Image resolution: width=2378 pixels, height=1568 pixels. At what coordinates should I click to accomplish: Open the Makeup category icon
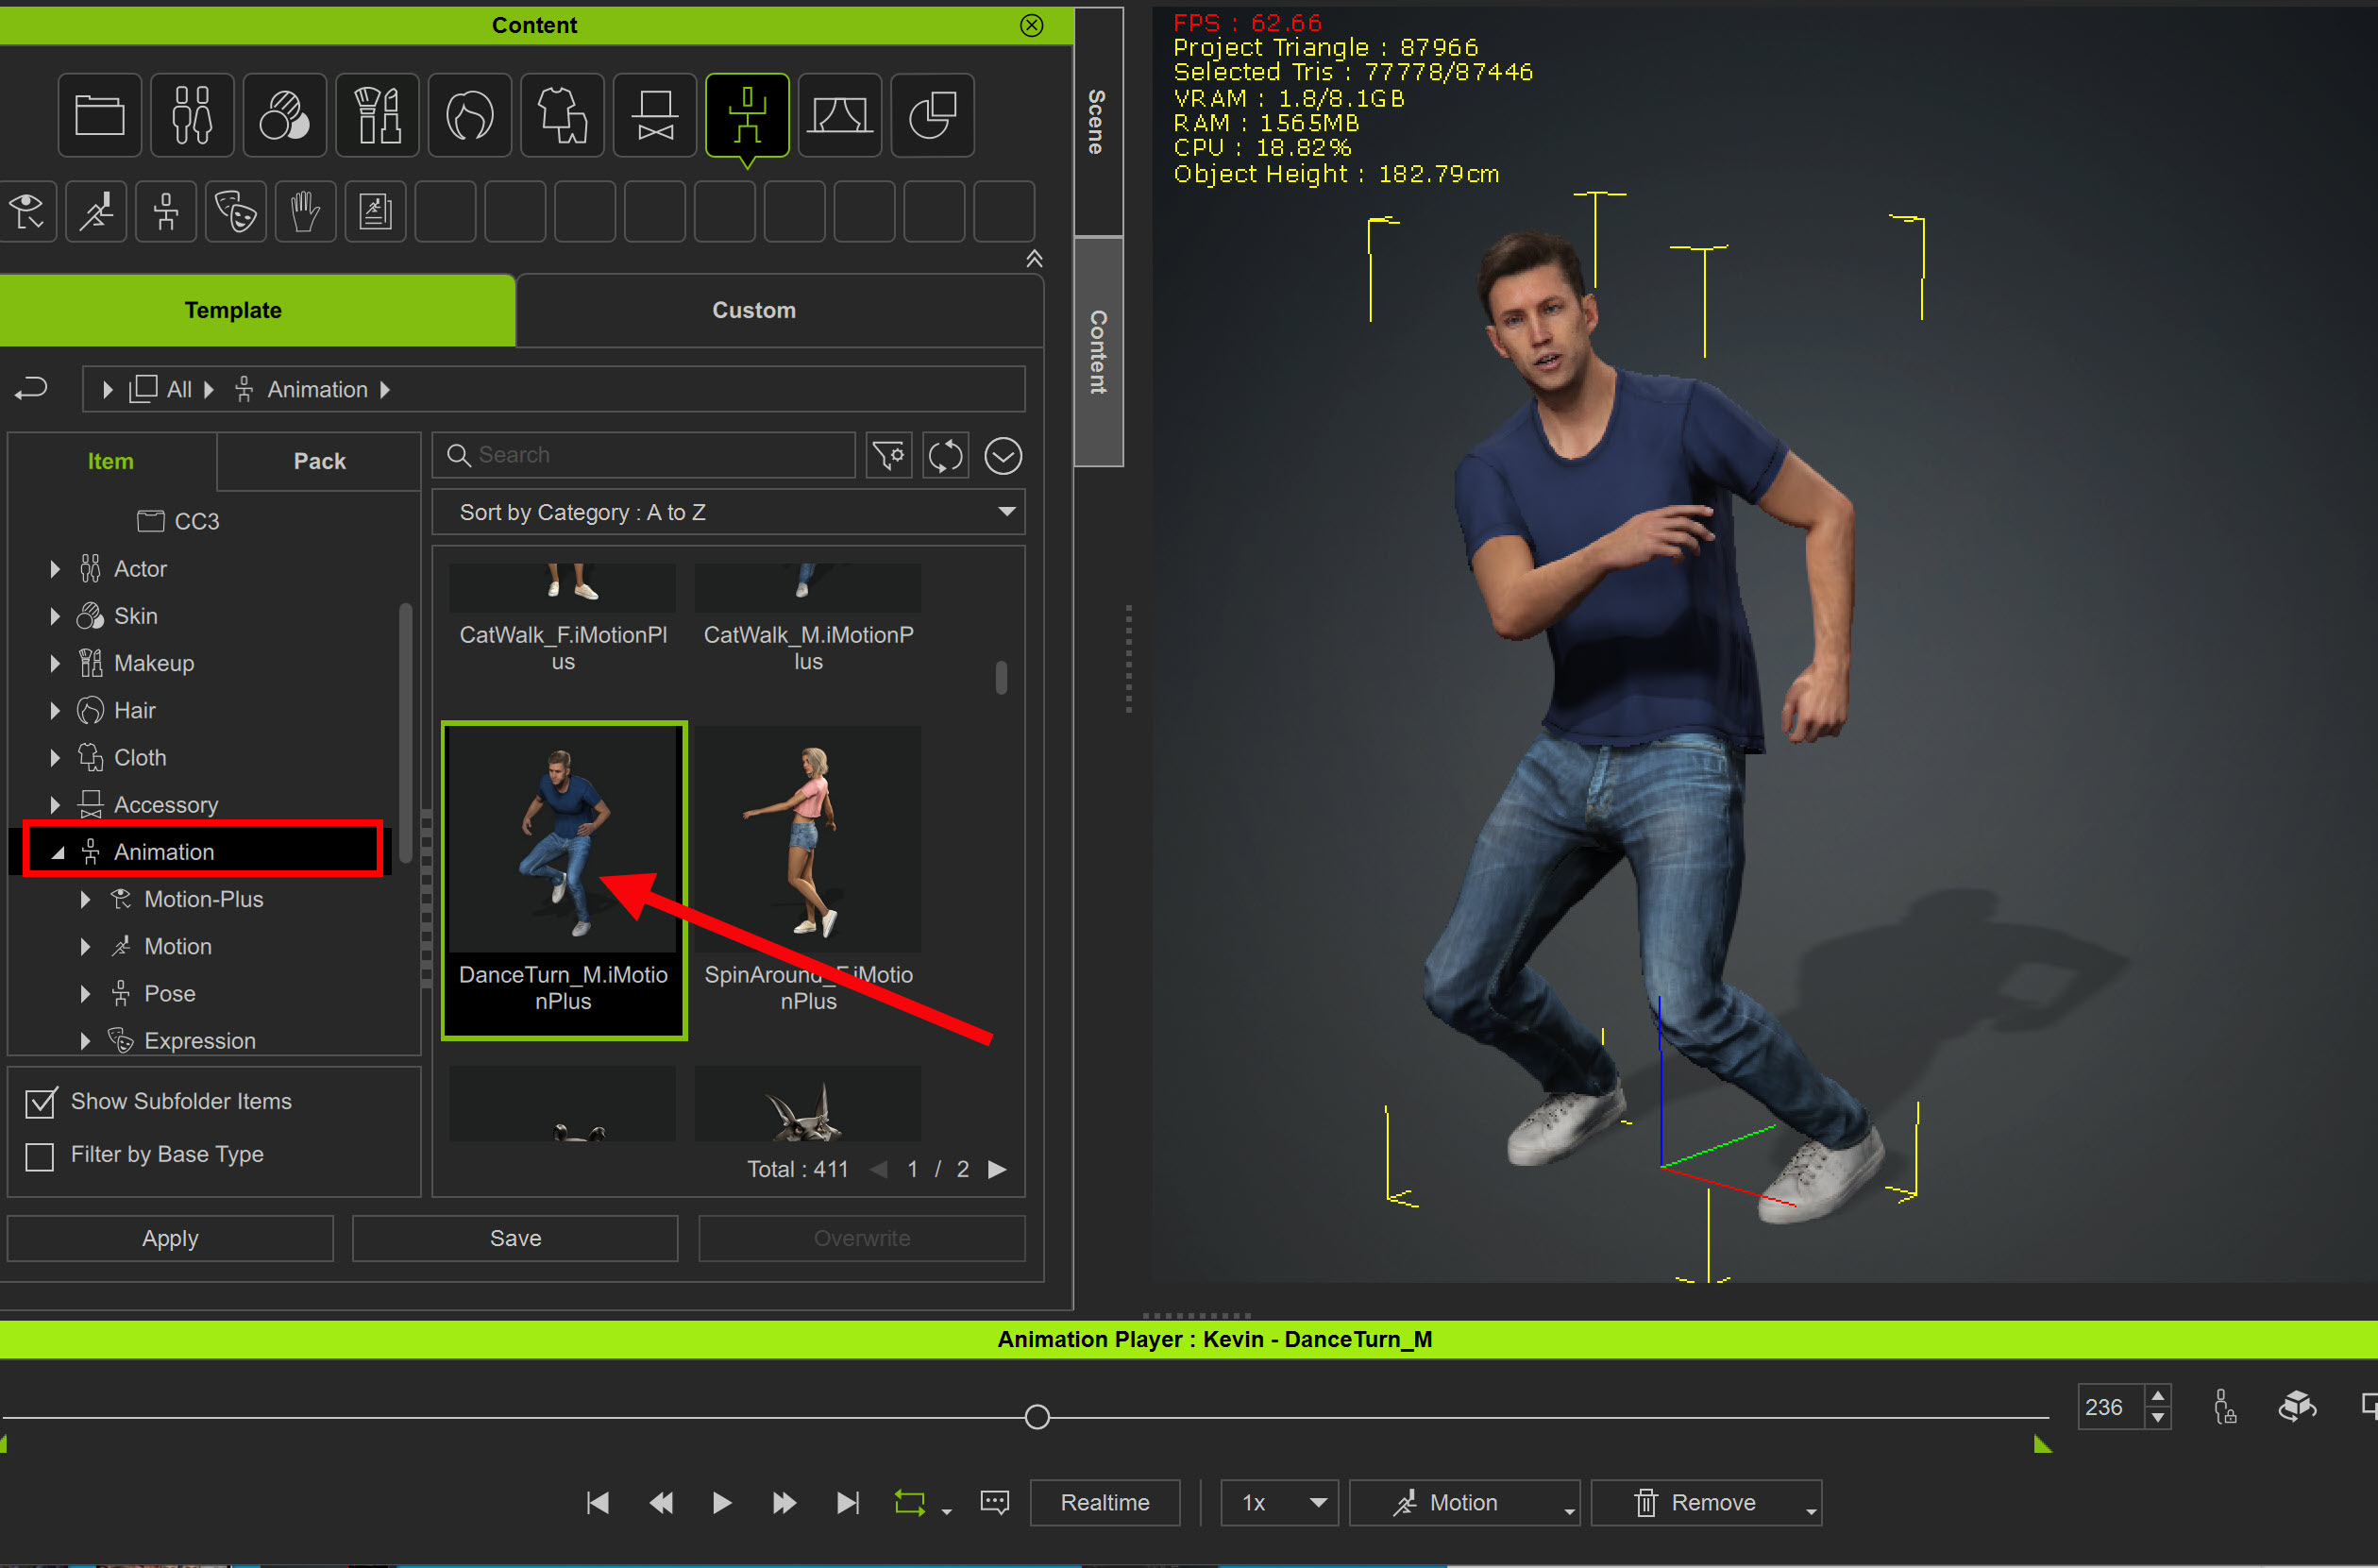[x=377, y=115]
